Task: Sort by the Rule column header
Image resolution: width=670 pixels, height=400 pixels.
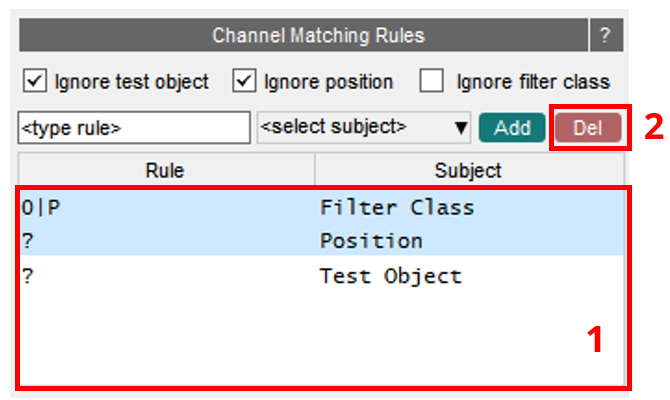Action: click(166, 170)
